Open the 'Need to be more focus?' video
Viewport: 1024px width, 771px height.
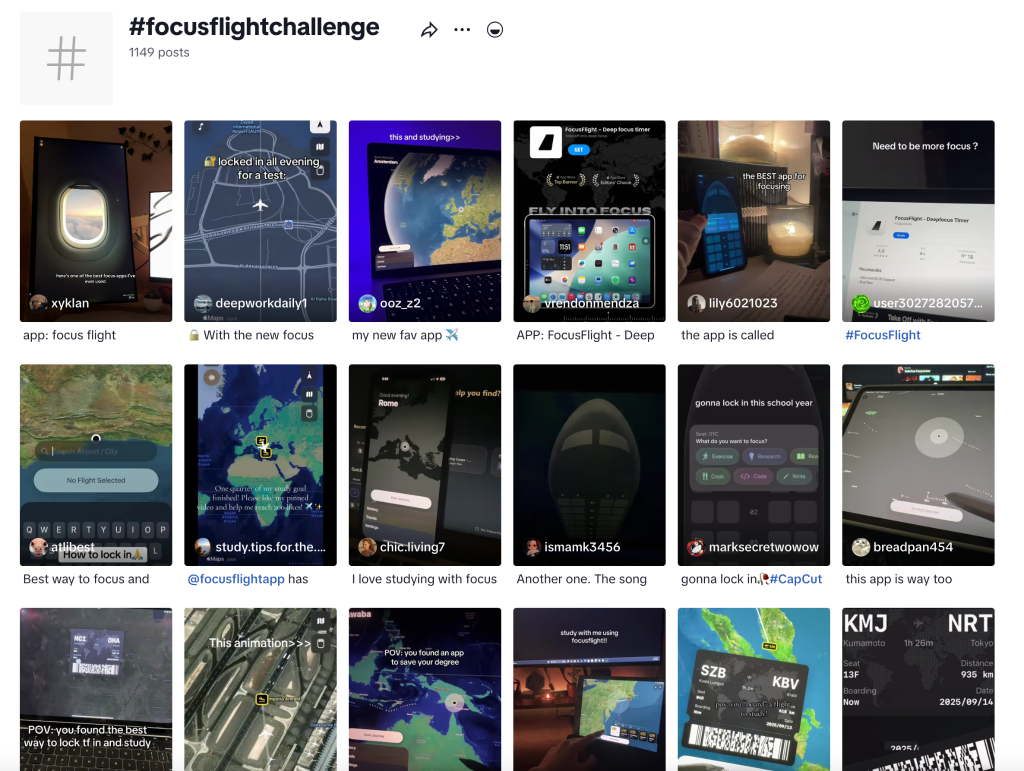[918, 210]
